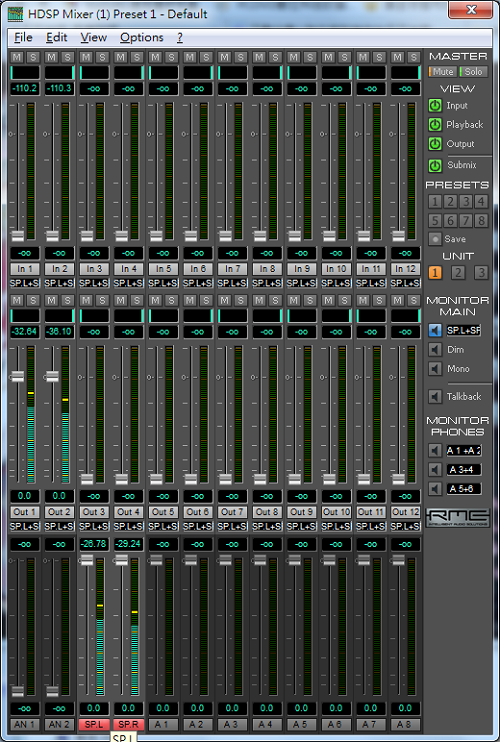Click the SP.L output fader knob
The height and width of the screenshot is (742, 500).
(x=87, y=560)
